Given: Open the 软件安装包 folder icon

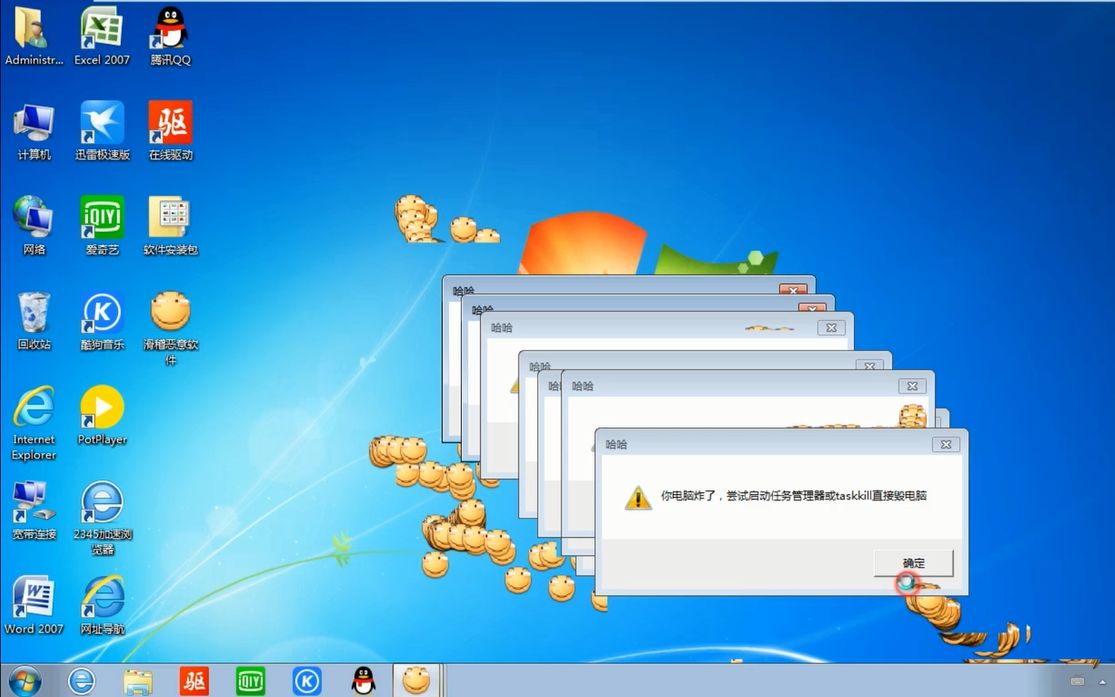Looking at the screenshot, I should tap(171, 226).
